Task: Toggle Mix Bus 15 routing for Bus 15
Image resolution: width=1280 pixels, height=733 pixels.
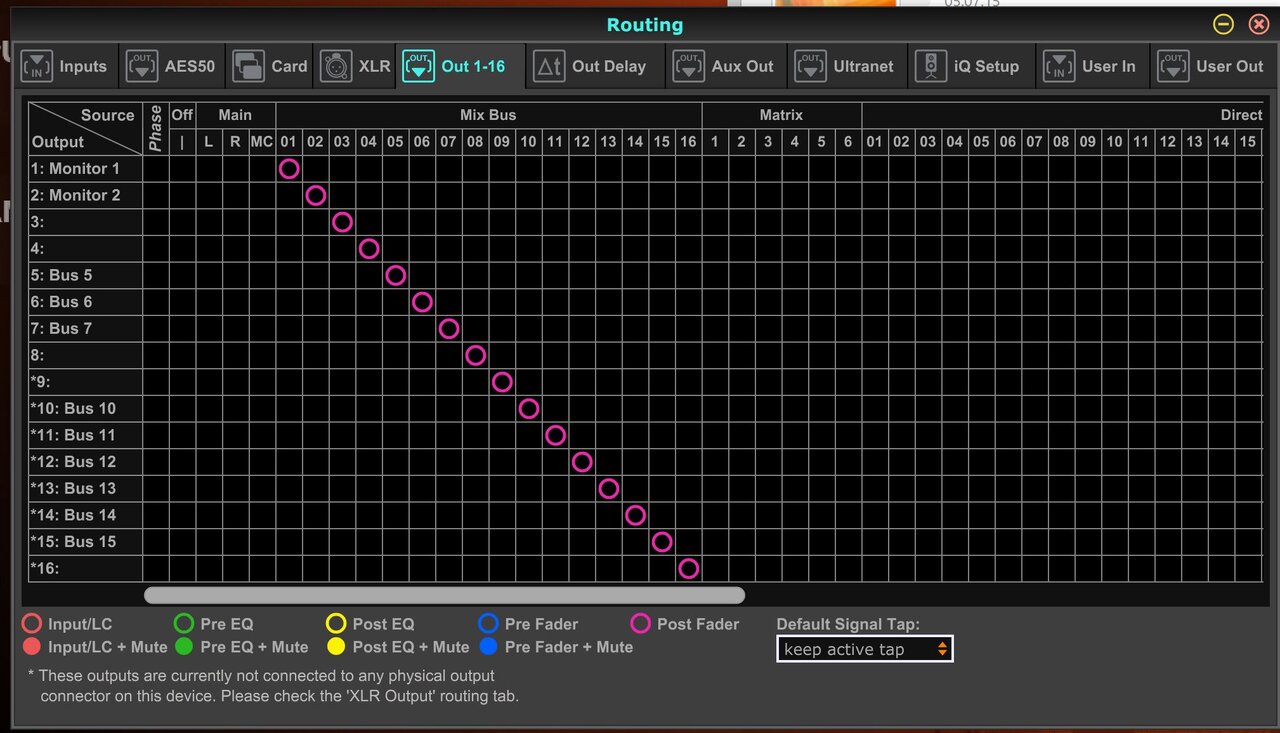Action: pos(662,542)
